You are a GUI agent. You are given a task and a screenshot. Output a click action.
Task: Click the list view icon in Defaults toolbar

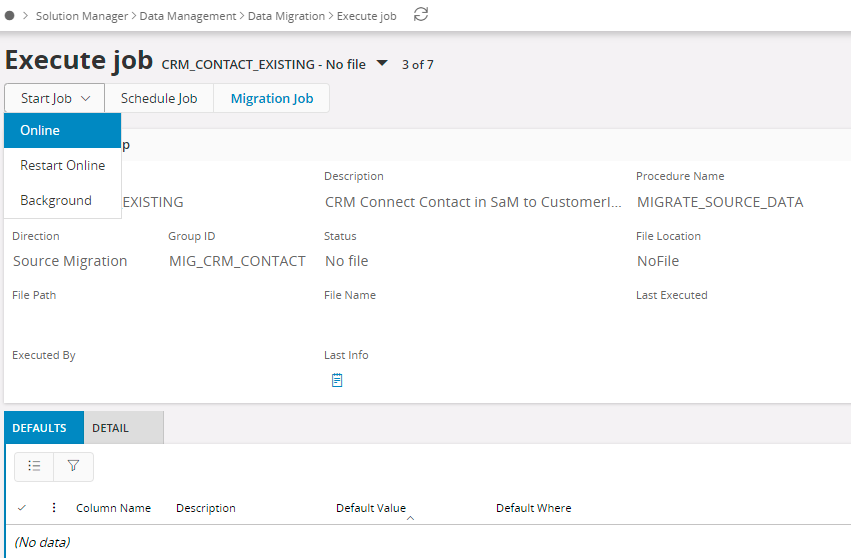34,466
